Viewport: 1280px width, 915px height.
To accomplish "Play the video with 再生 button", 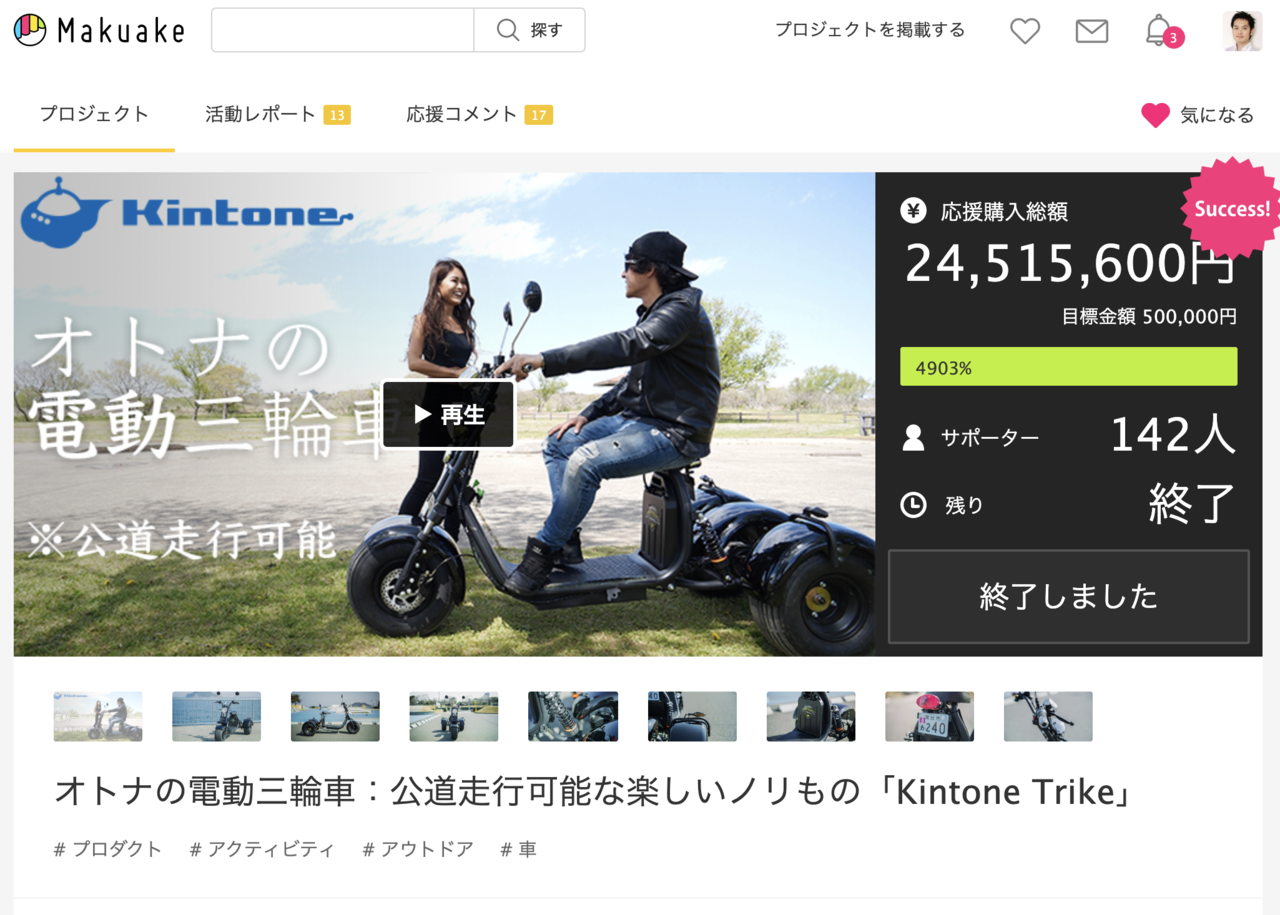I will [x=448, y=414].
